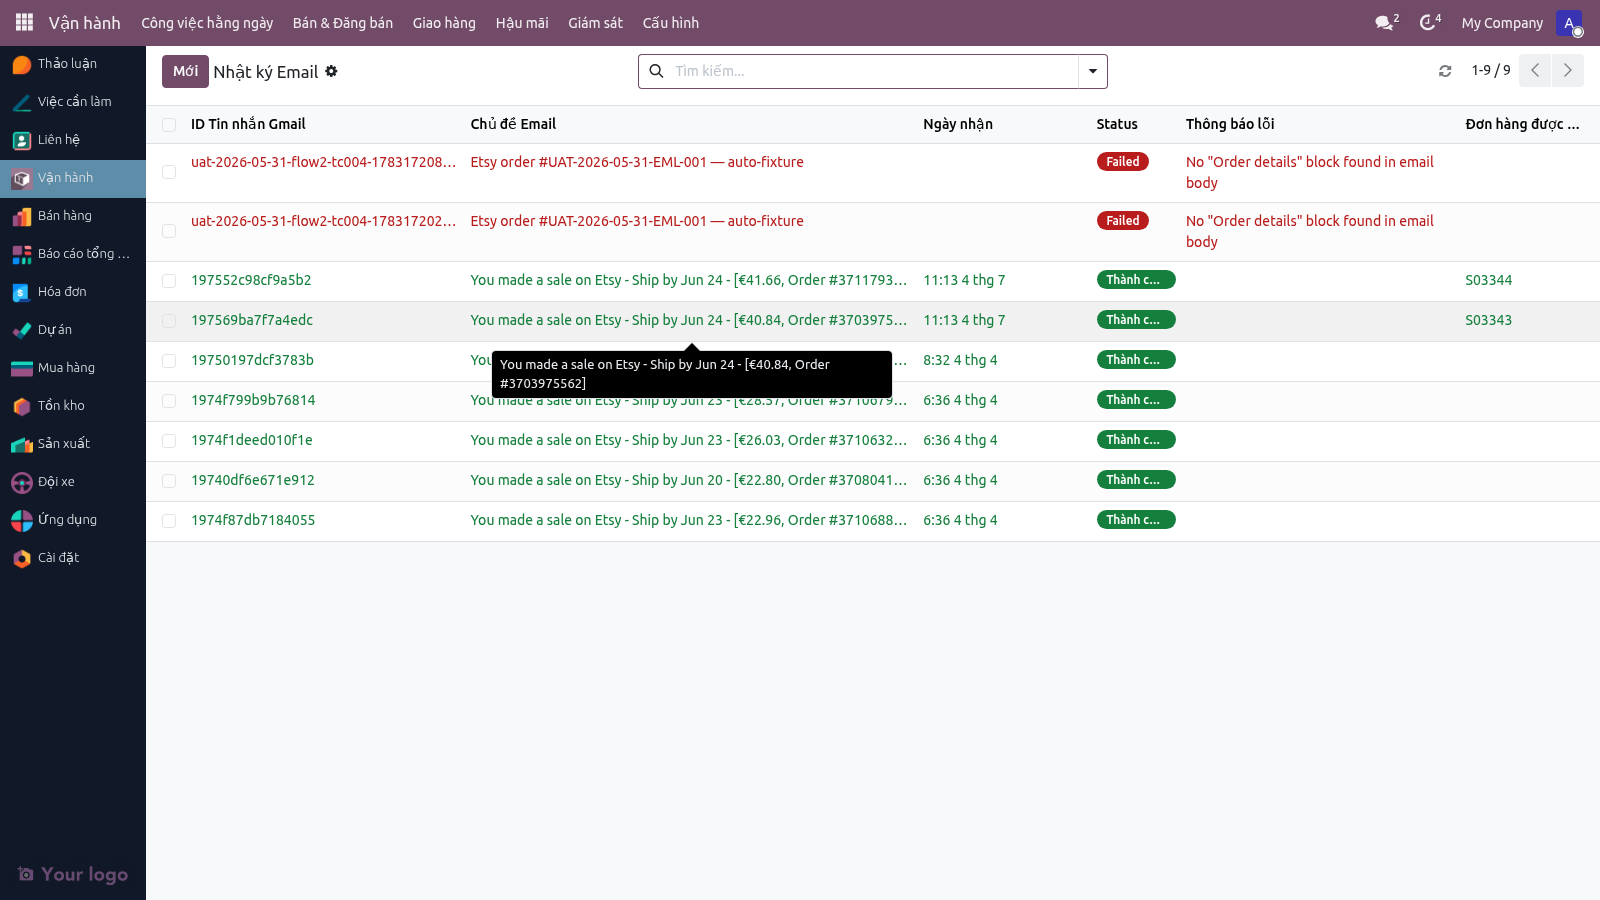The height and width of the screenshot is (900, 1600).
Task: Open Việc cần làm icon in sidebar
Action: click(22, 102)
